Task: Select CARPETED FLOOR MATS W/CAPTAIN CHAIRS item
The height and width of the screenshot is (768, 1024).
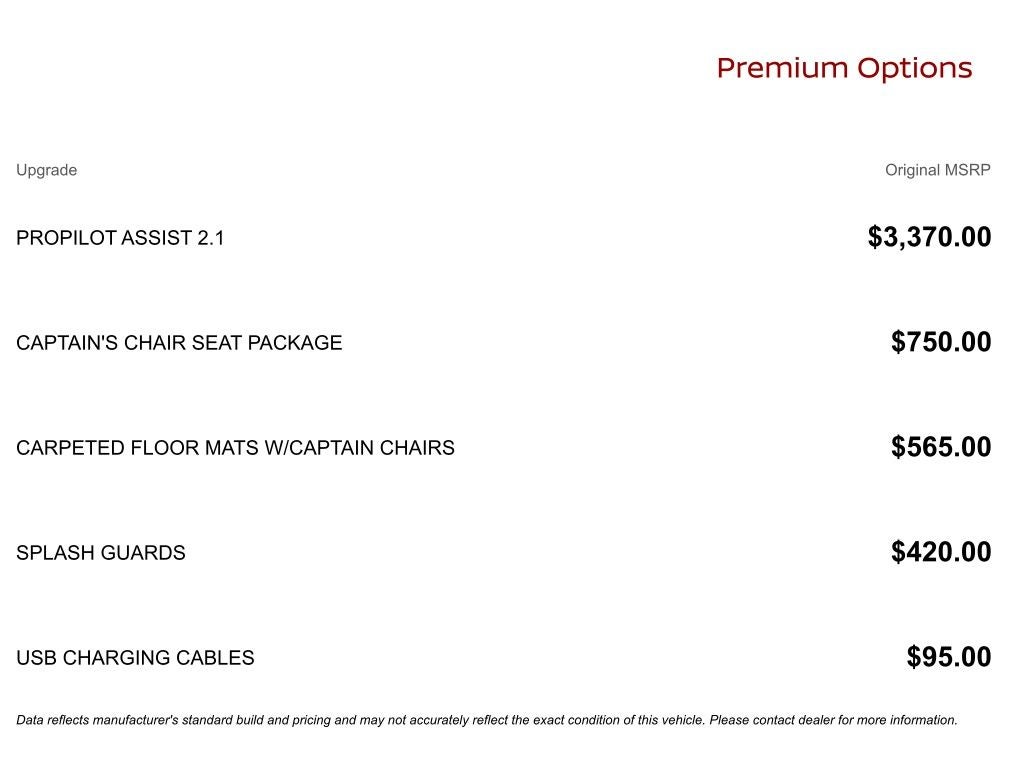Action: [x=235, y=448]
